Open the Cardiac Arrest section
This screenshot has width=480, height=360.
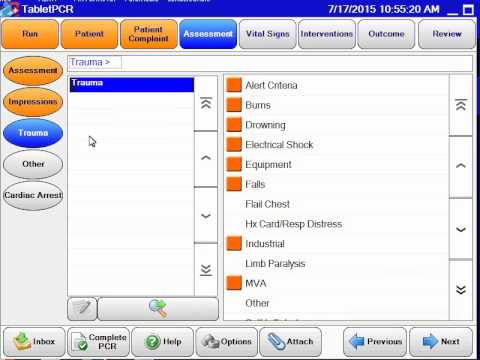pyautogui.click(x=33, y=195)
